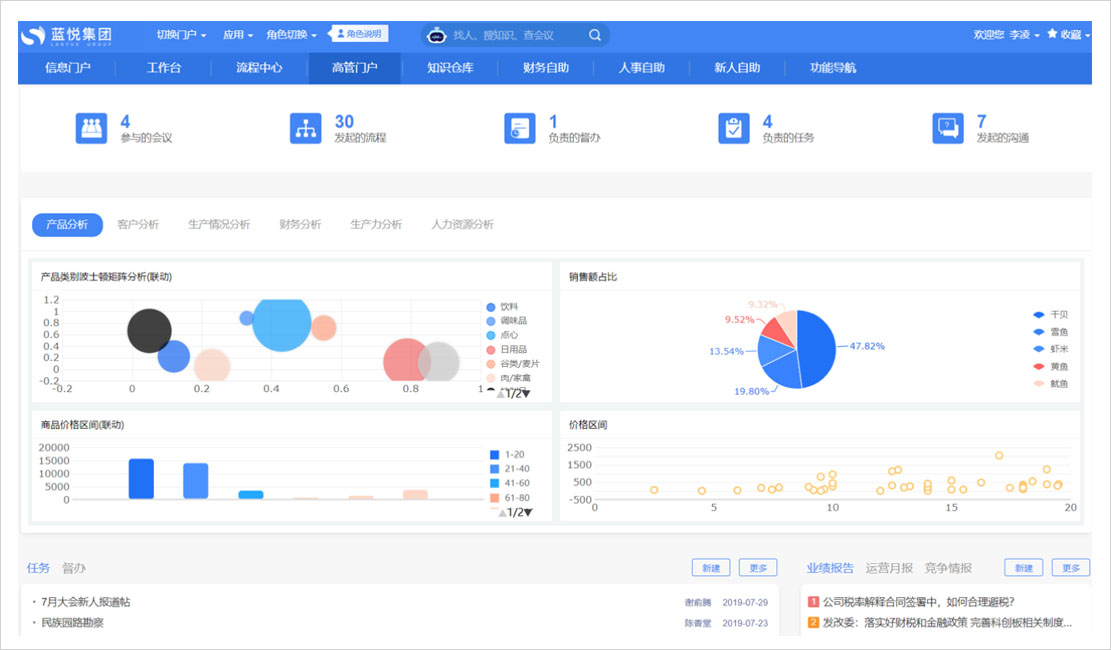Switch to the 客户分析 tab
1111x650 pixels.
click(138, 225)
